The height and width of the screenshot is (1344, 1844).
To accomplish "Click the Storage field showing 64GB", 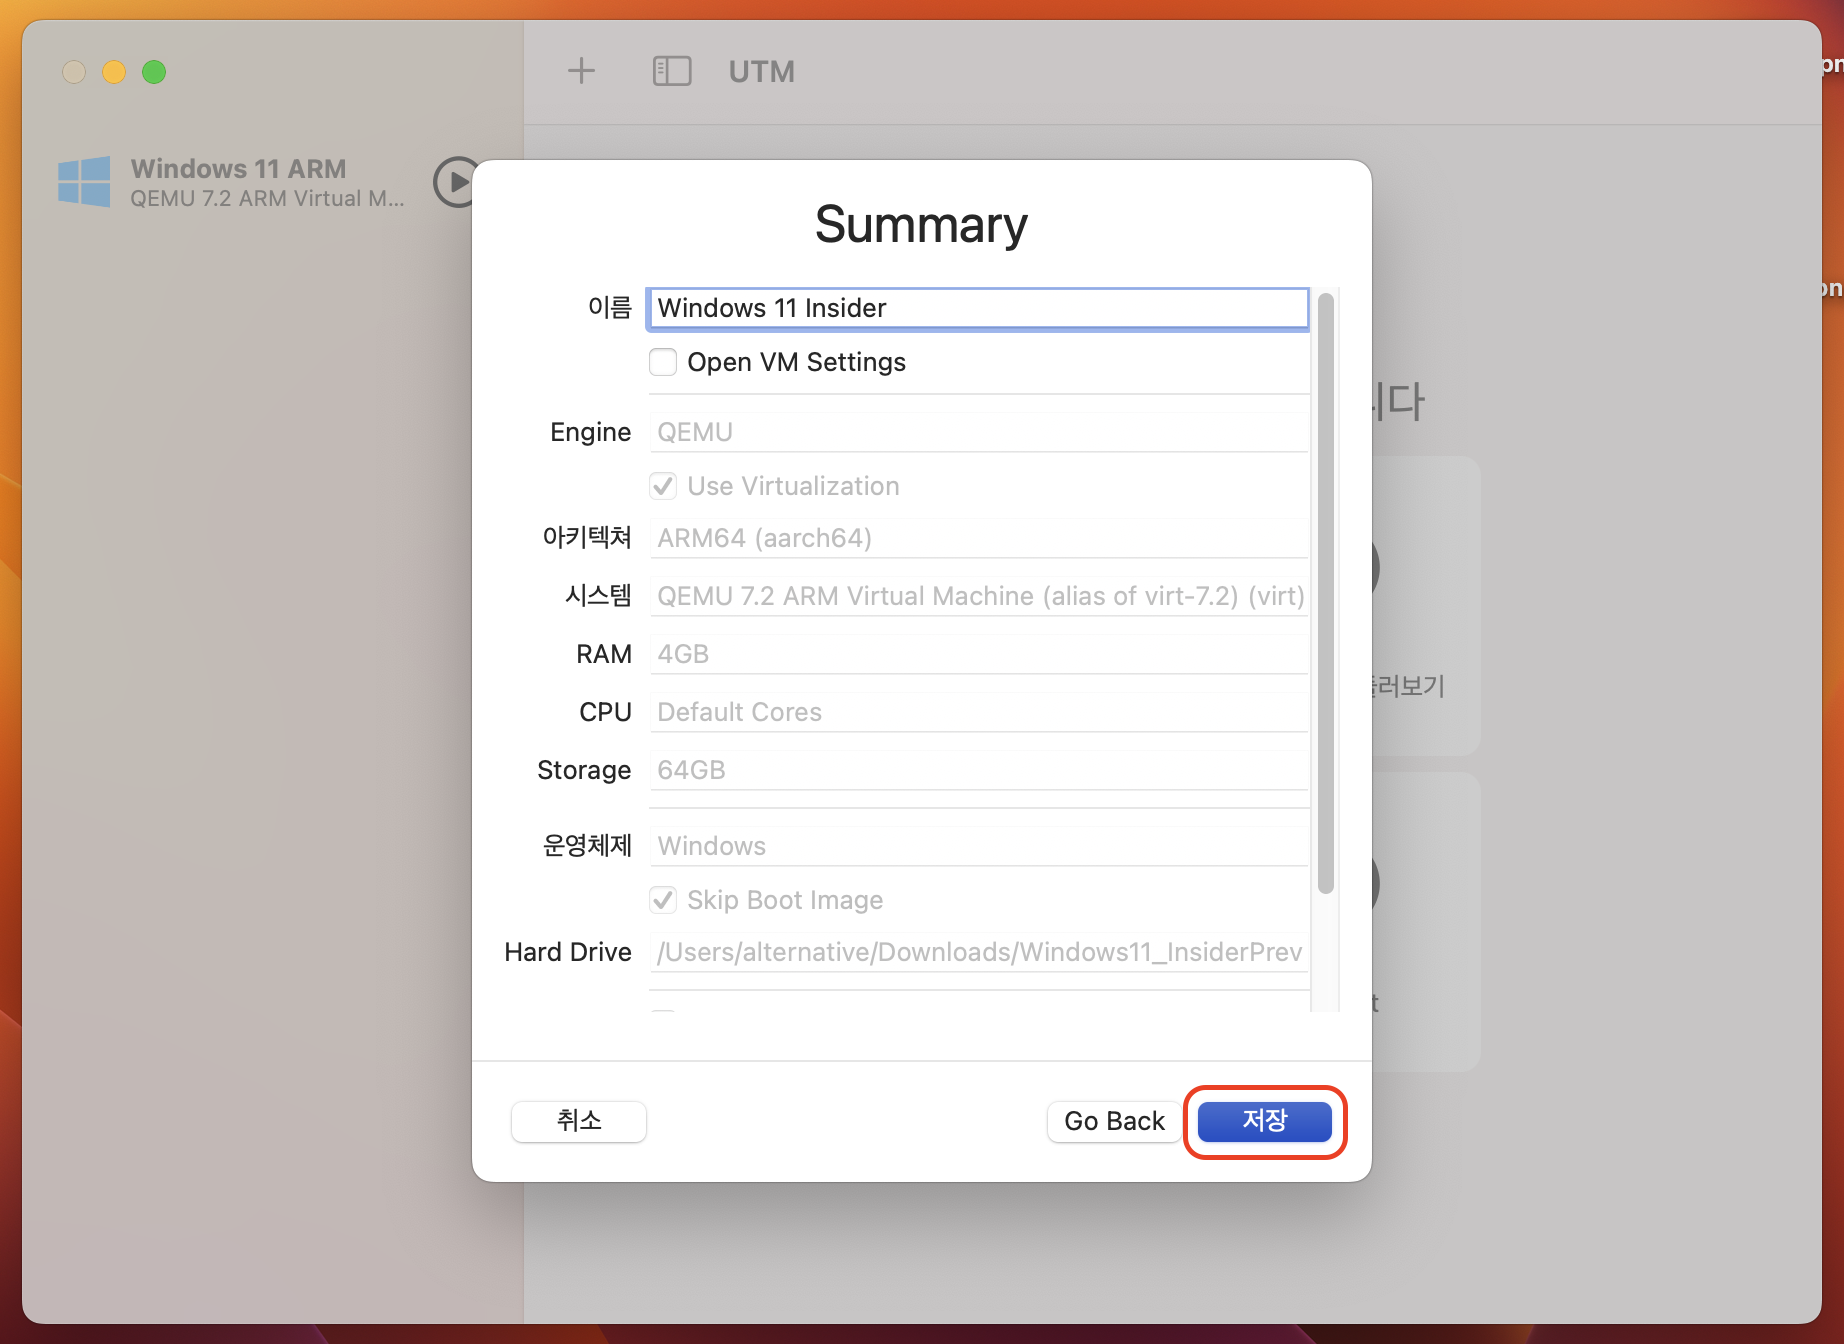I will coord(979,770).
